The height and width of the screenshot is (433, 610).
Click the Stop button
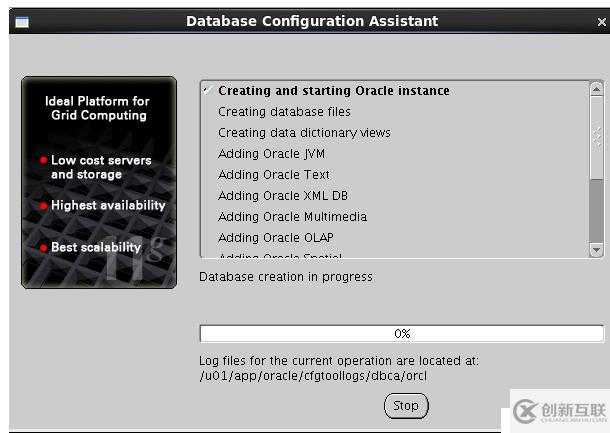click(x=406, y=406)
